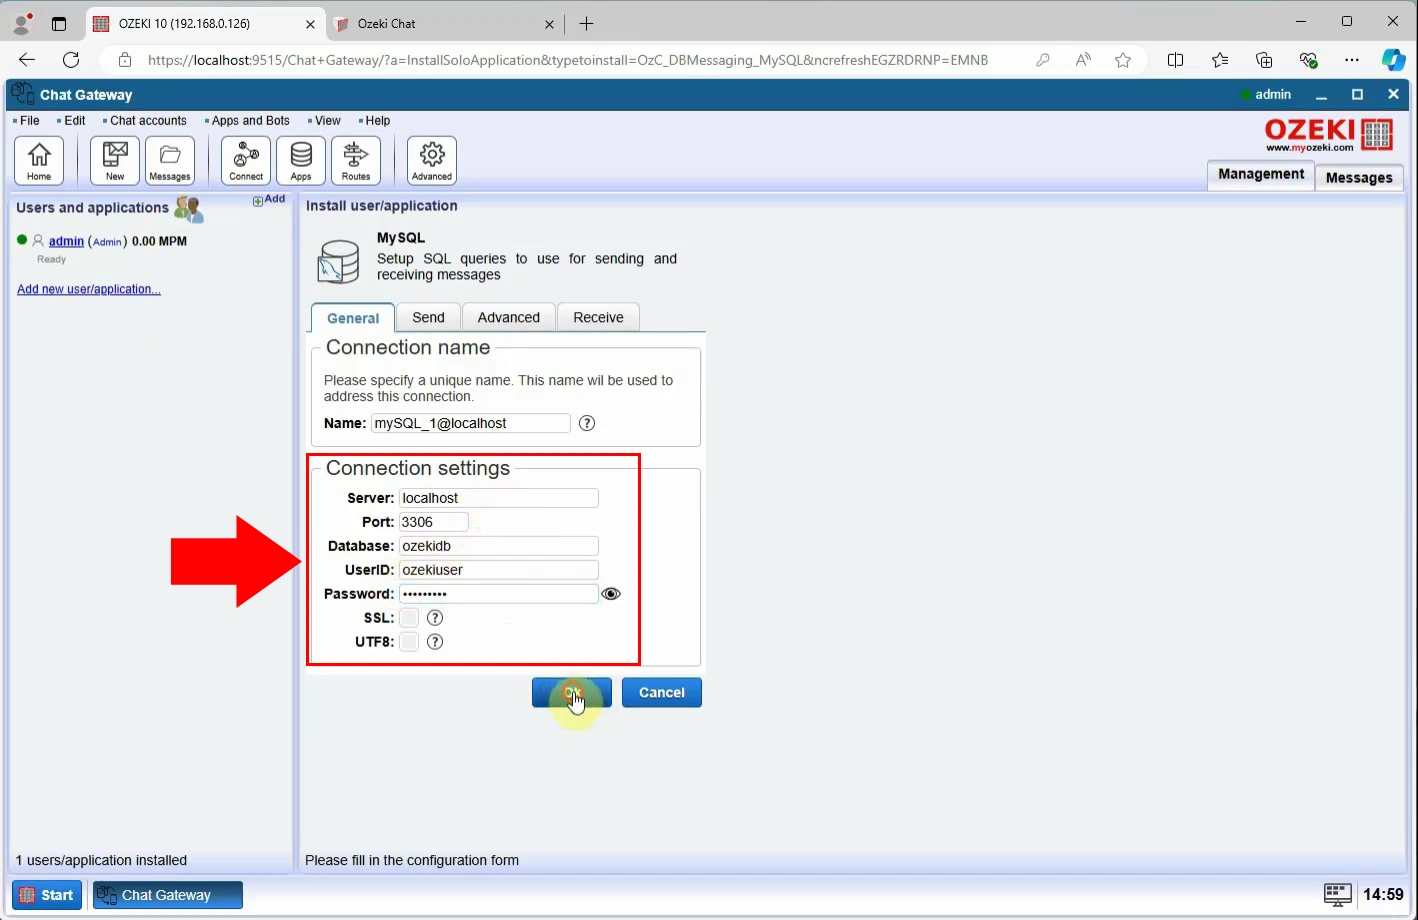Enable the UTF8 checkbox
Viewport: 1418px width, 920px height.
tap(409, 642)
